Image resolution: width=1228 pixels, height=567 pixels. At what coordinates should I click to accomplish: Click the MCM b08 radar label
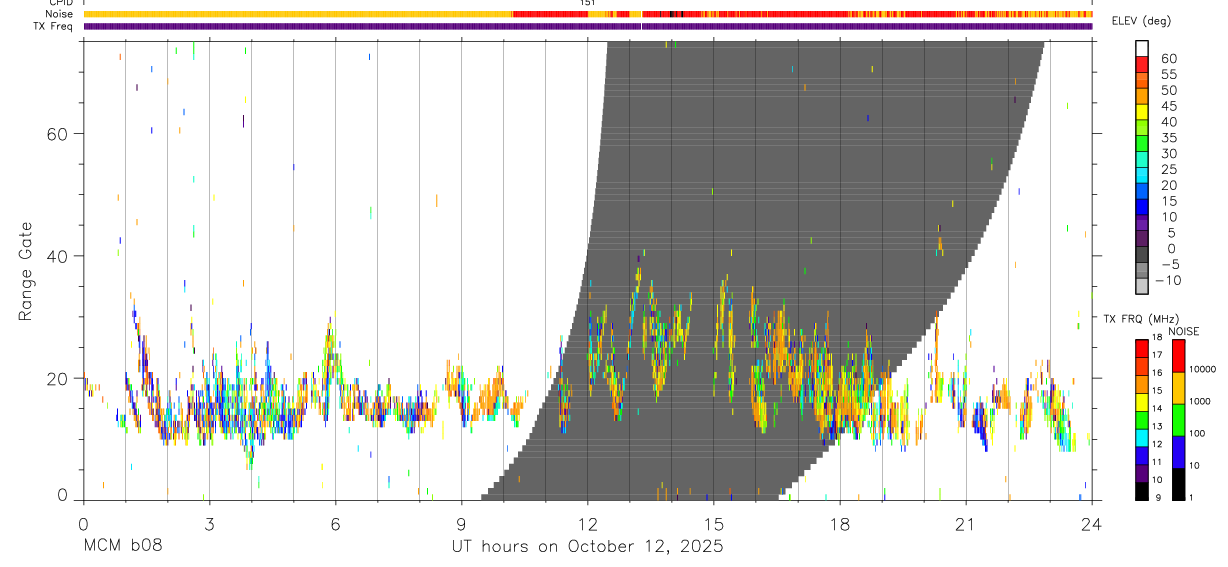[122, 546]
